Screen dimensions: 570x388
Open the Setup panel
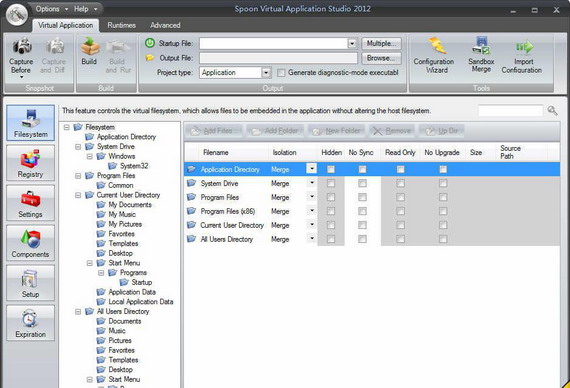click(31, 283)
